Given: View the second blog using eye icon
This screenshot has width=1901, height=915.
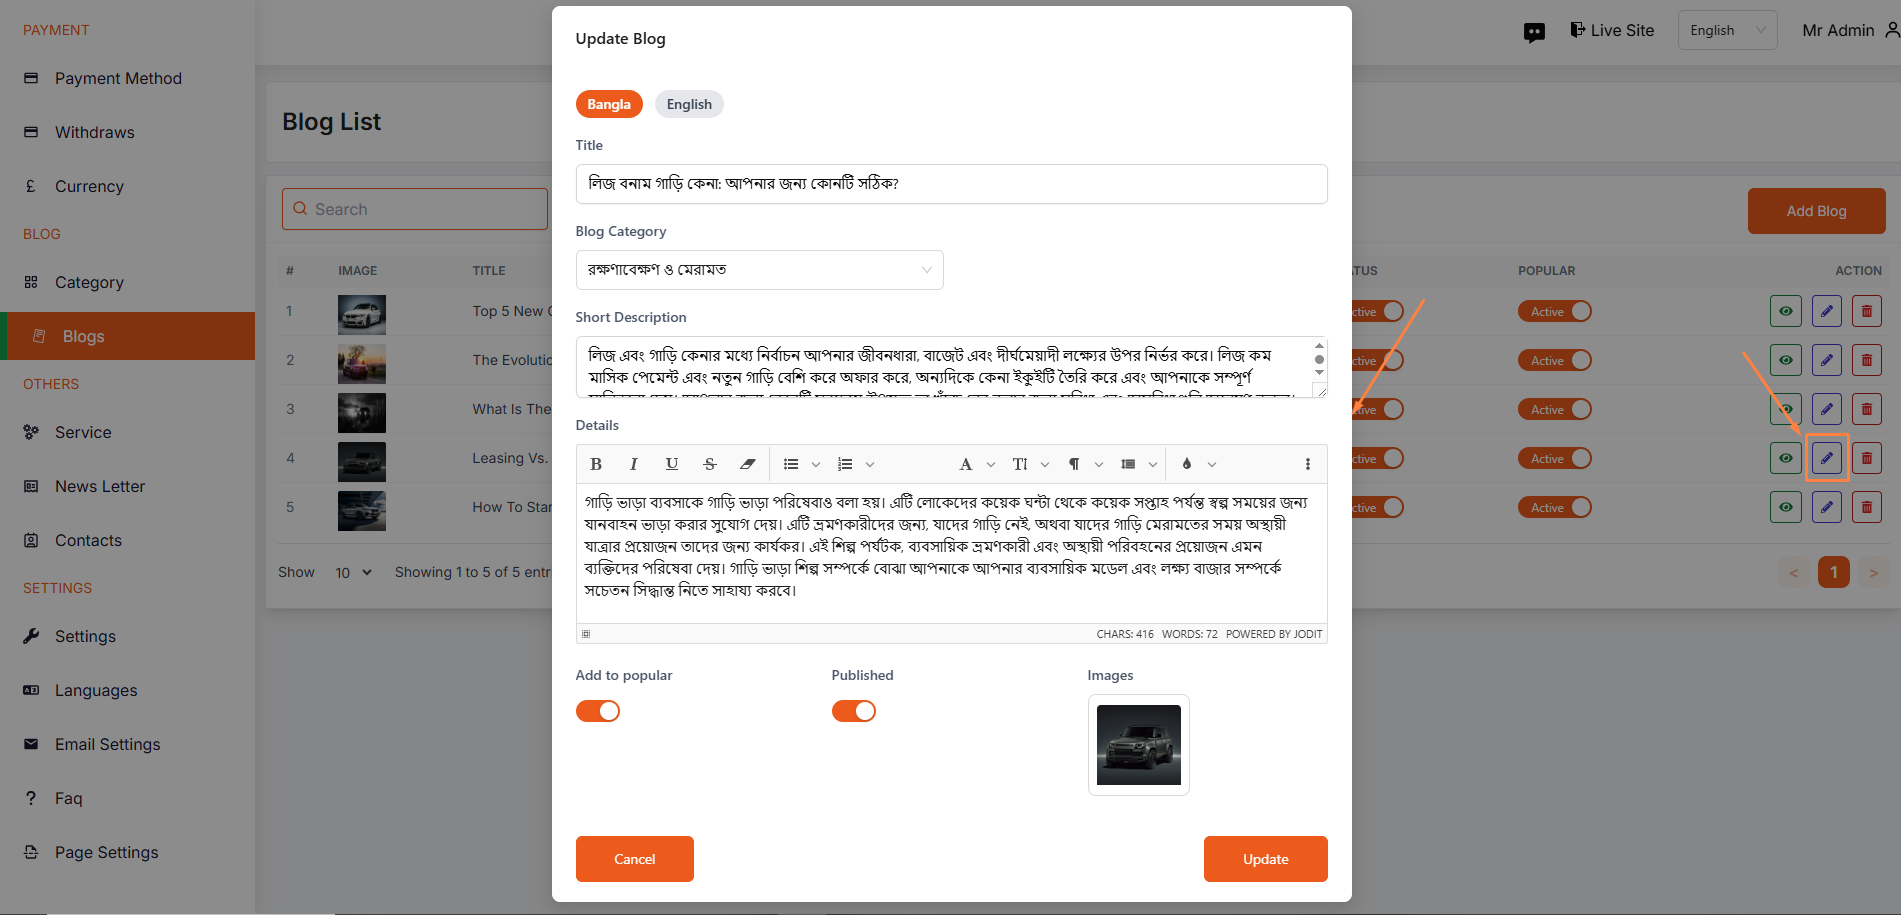Looking at the screenshot, I should point(1786,360).
